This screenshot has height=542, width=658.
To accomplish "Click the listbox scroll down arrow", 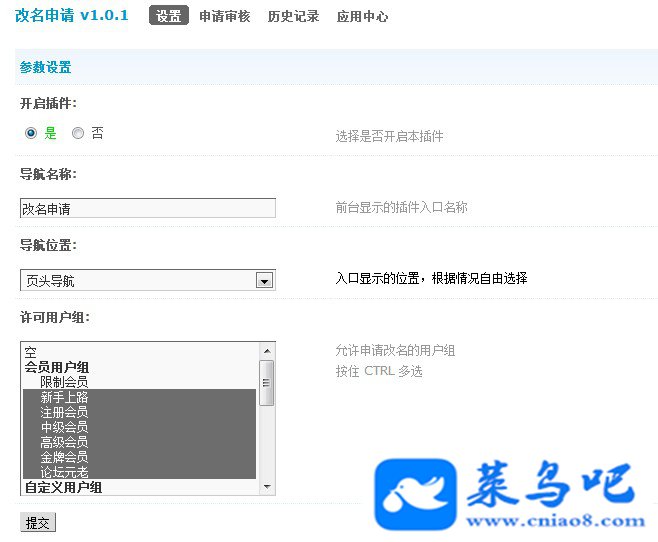I will point(267,487).
